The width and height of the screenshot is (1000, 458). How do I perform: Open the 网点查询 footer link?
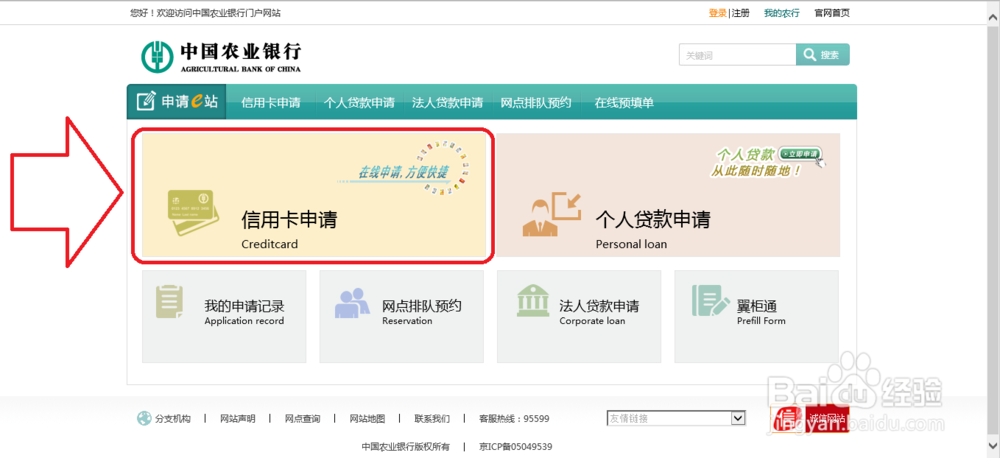pos(302,419)
